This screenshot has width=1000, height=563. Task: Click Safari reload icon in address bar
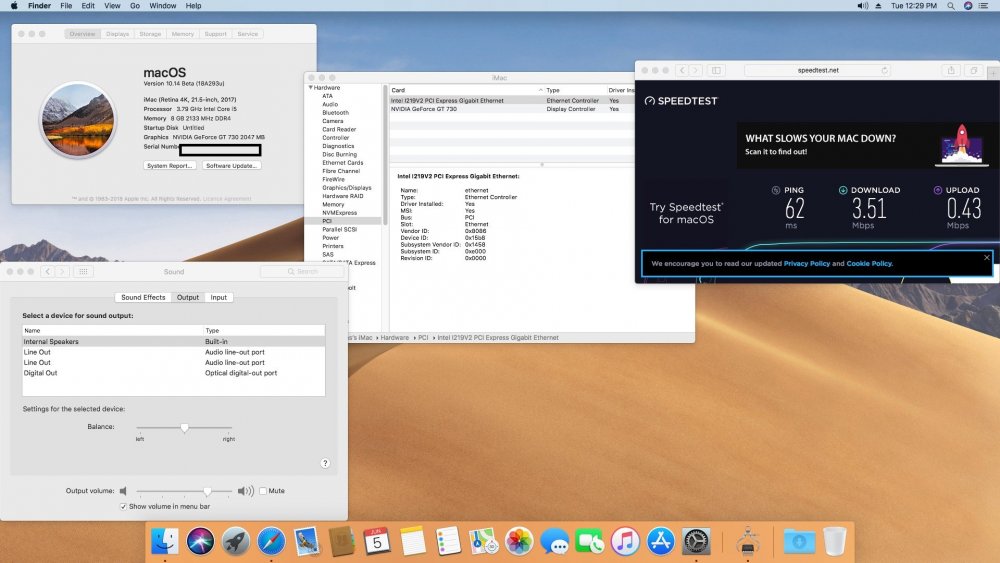(885, 70)
